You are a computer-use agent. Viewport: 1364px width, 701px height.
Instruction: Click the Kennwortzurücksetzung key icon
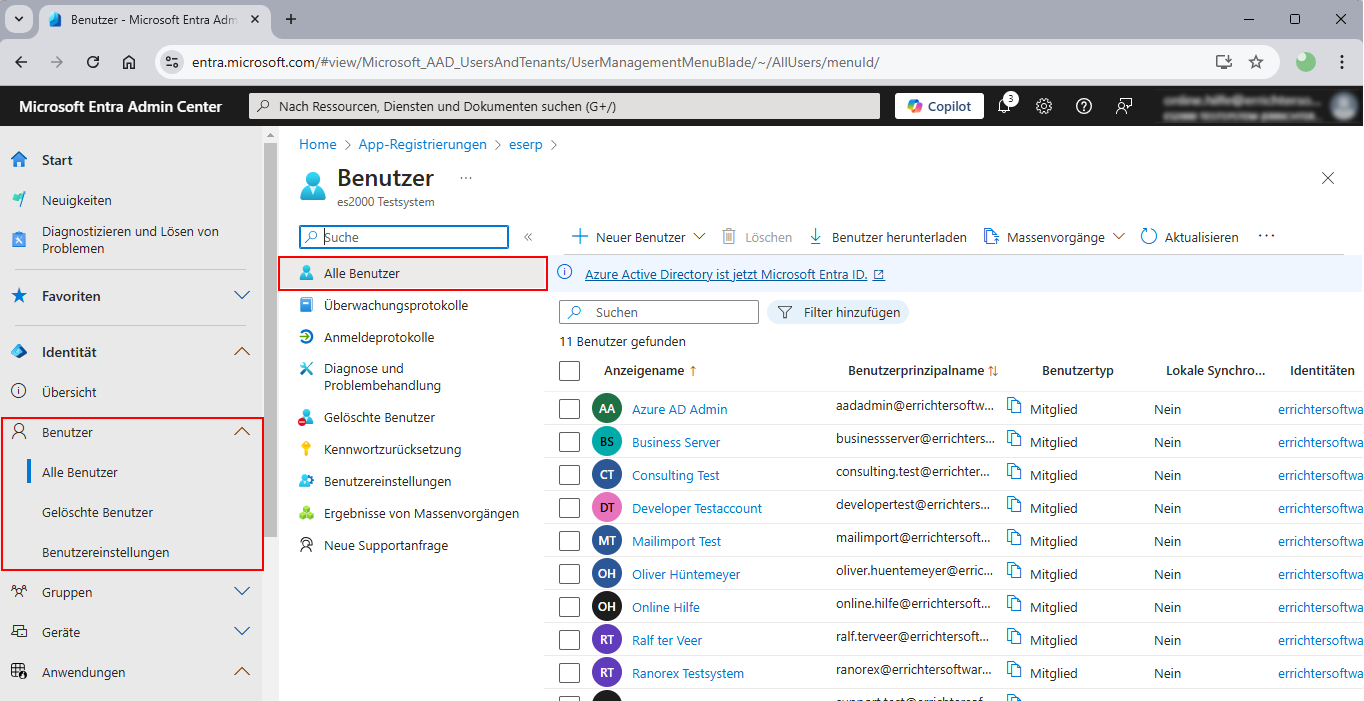306,449
